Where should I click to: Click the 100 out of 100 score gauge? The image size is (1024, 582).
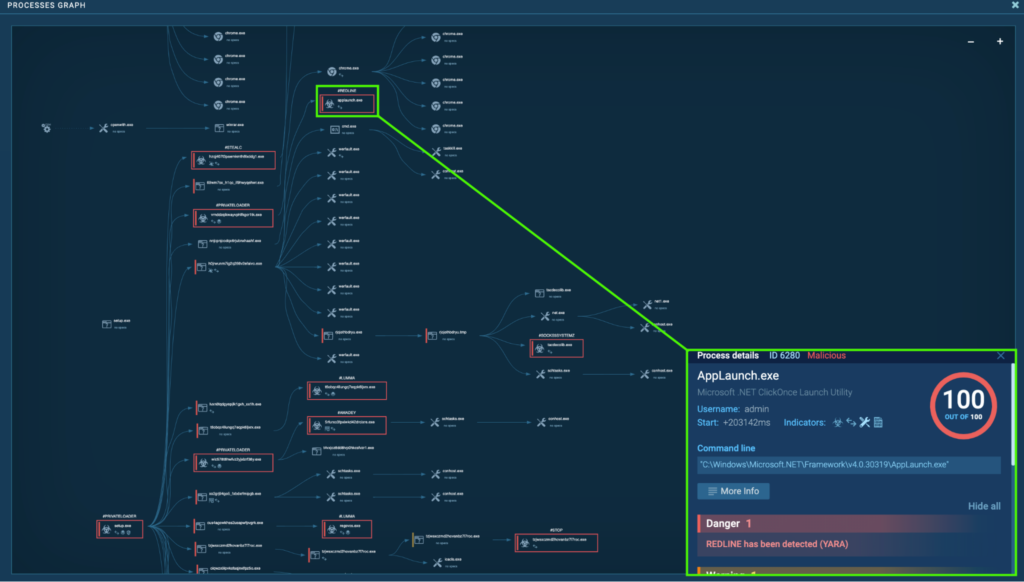[x=963, y=405]
